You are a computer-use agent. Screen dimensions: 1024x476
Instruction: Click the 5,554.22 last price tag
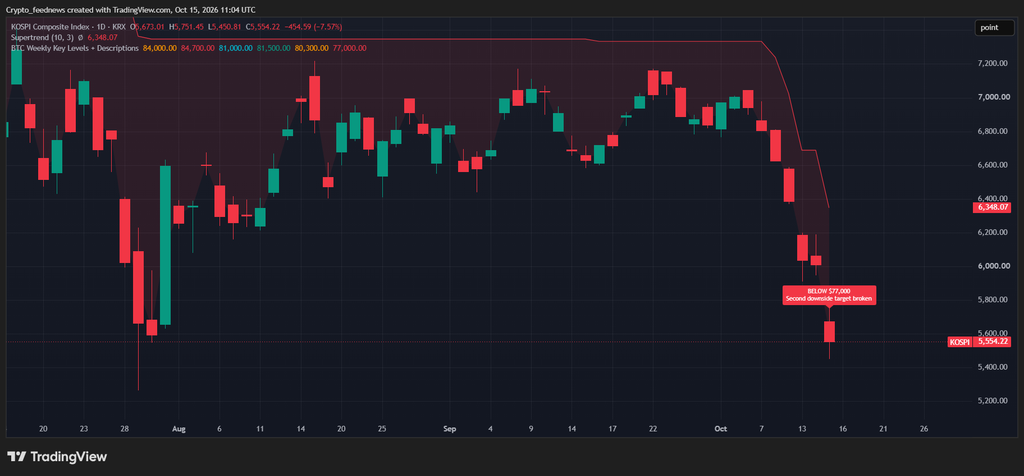[992, 341]
